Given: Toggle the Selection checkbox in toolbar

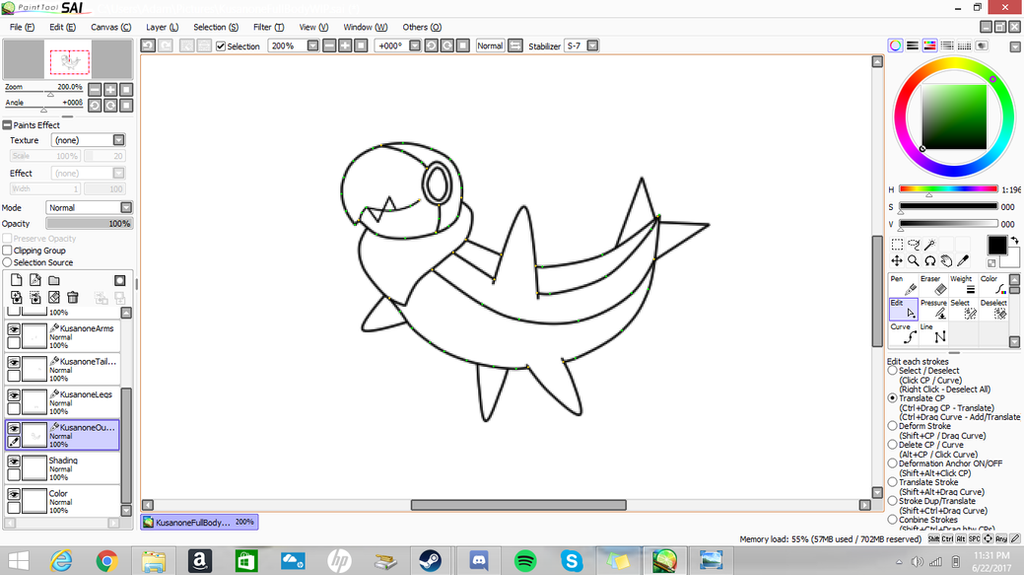Looking at the screenshot, I should (221, 46).
